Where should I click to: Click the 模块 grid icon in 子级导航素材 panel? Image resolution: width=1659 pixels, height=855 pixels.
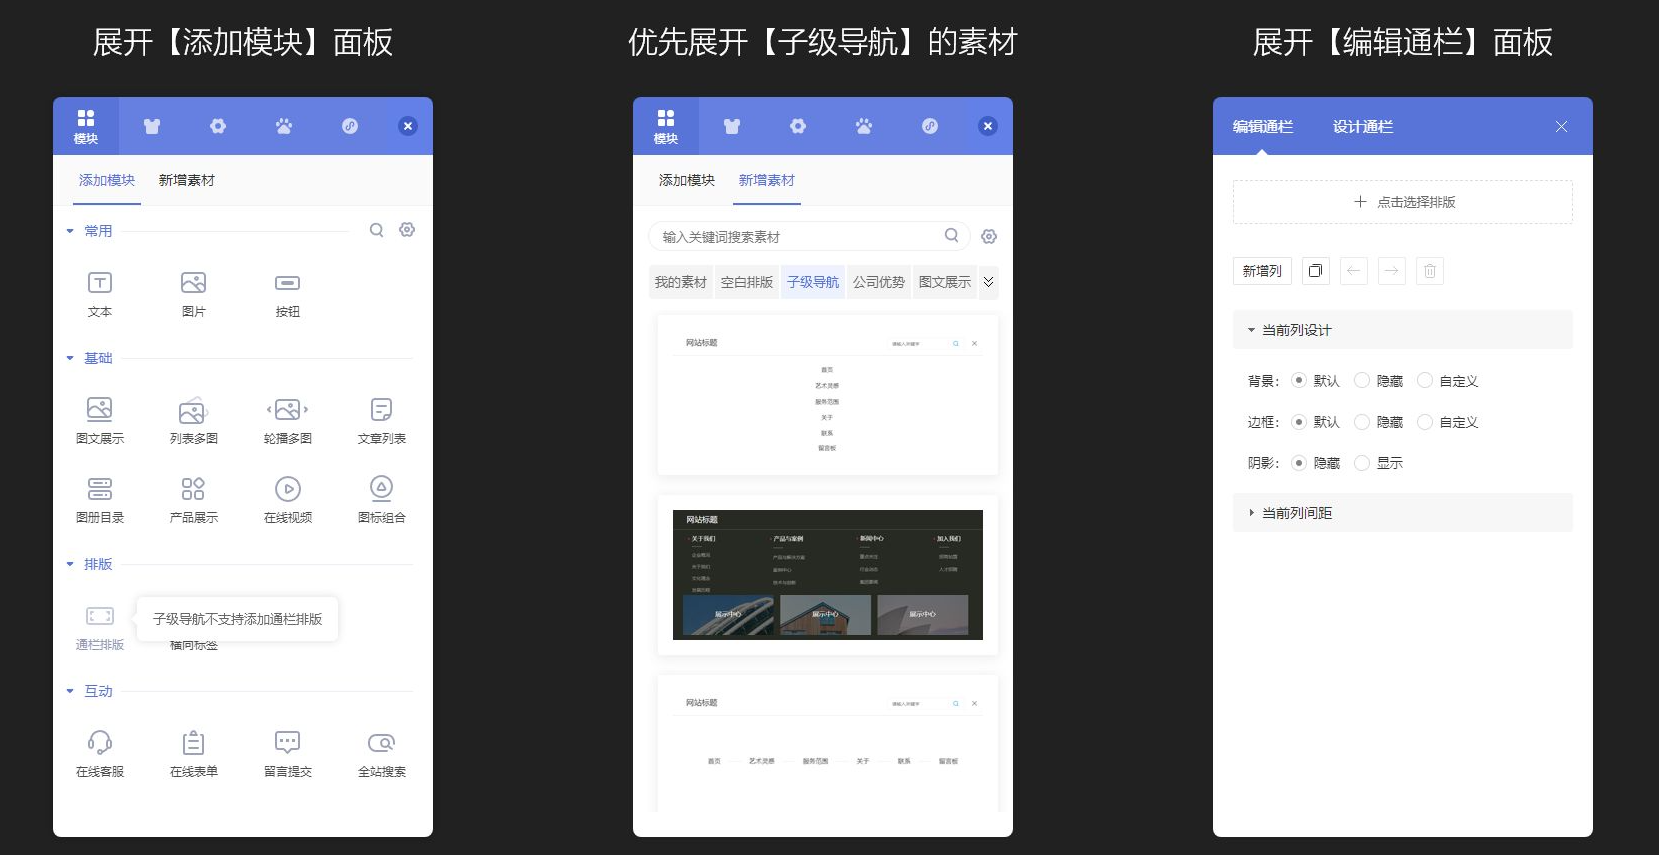(666, 126)
